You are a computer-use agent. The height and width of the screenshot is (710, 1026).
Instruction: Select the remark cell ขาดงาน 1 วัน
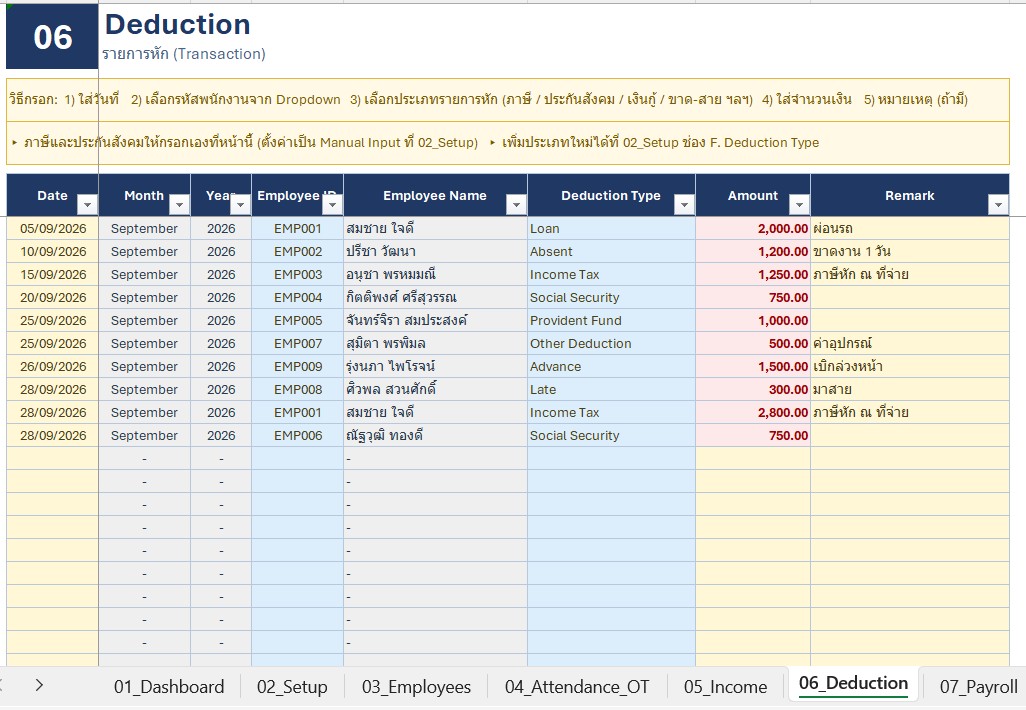[910, 251]
